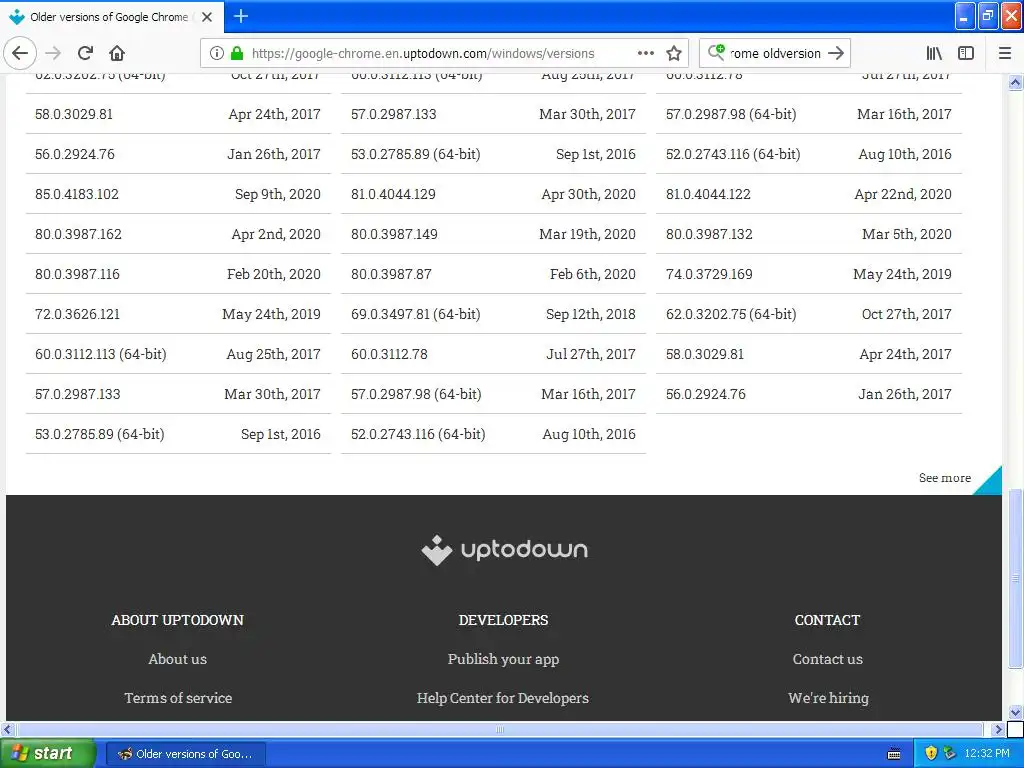The width and height of the screenshot is (1024, 768).
Task: Click the Older versions of Goo... taskbar button
Action: click(x=185, y=754)
